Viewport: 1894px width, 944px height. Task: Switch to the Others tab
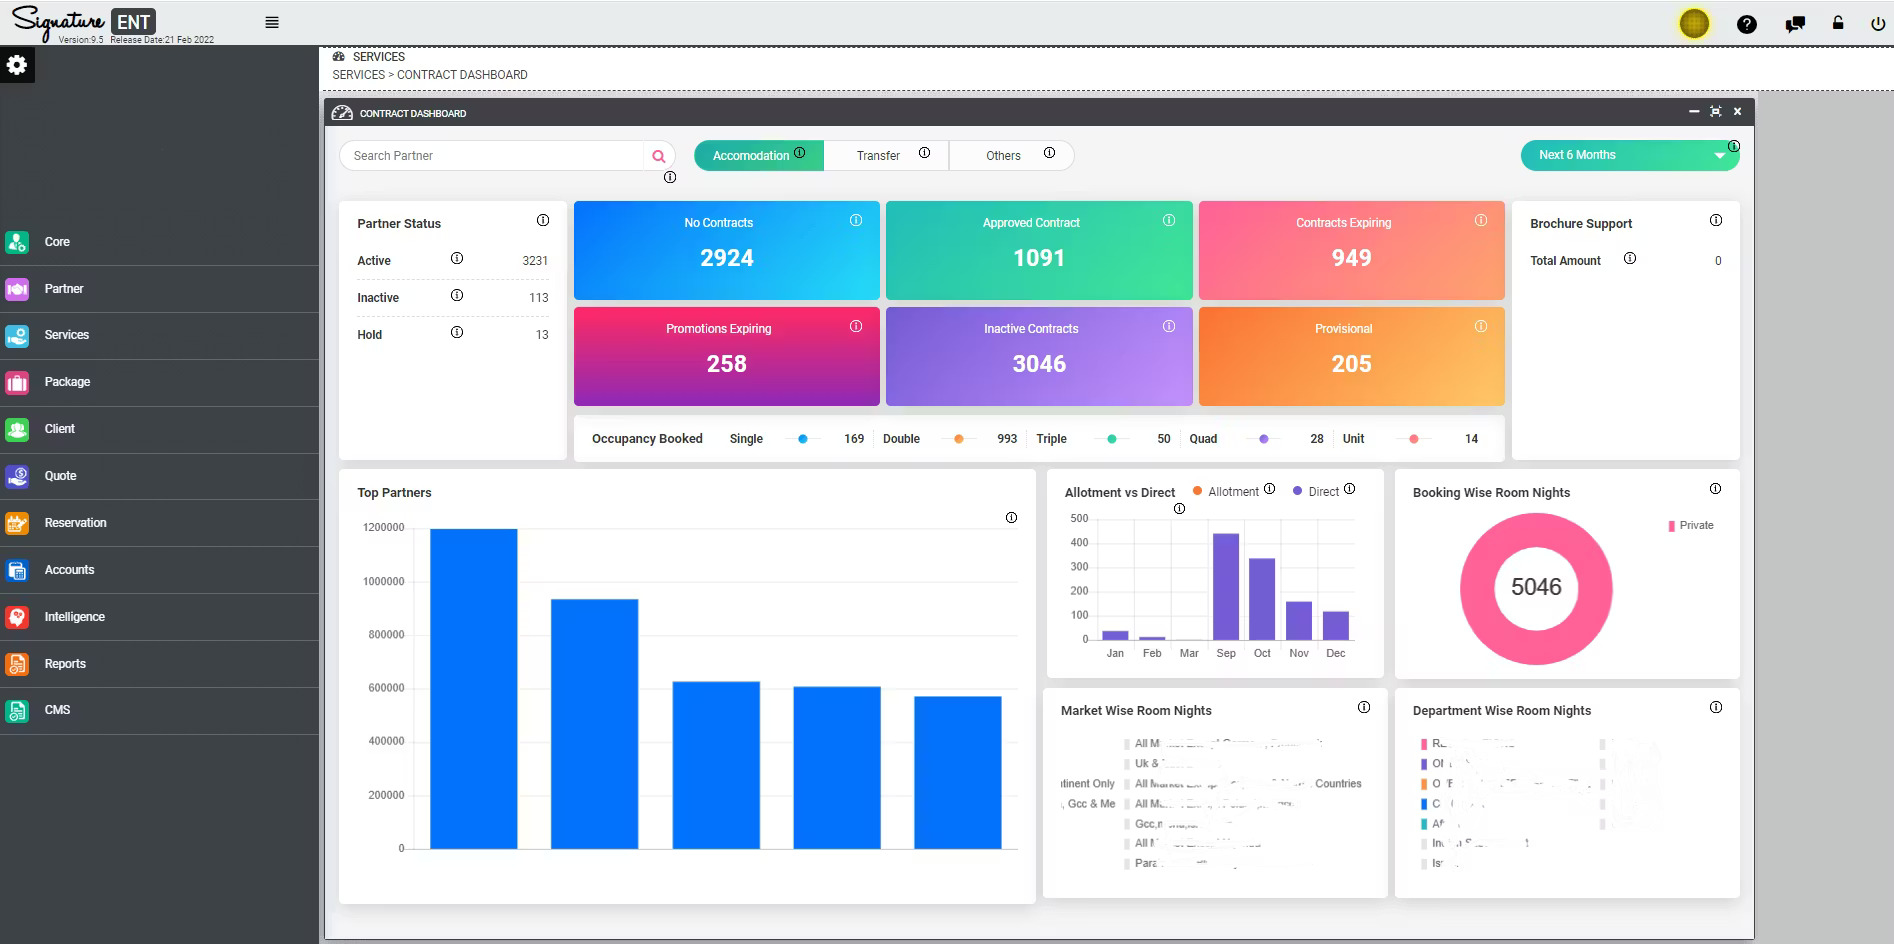[1003, 156]
